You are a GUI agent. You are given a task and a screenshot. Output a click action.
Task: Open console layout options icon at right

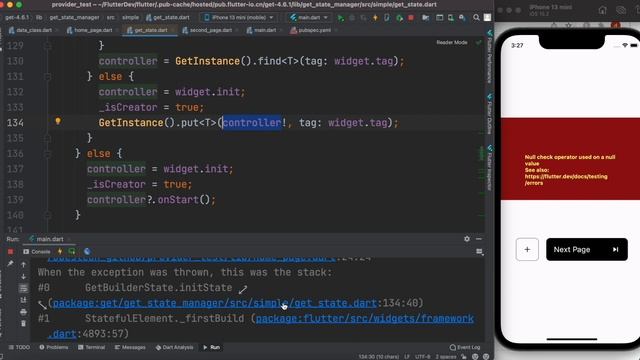click(480, 252)
